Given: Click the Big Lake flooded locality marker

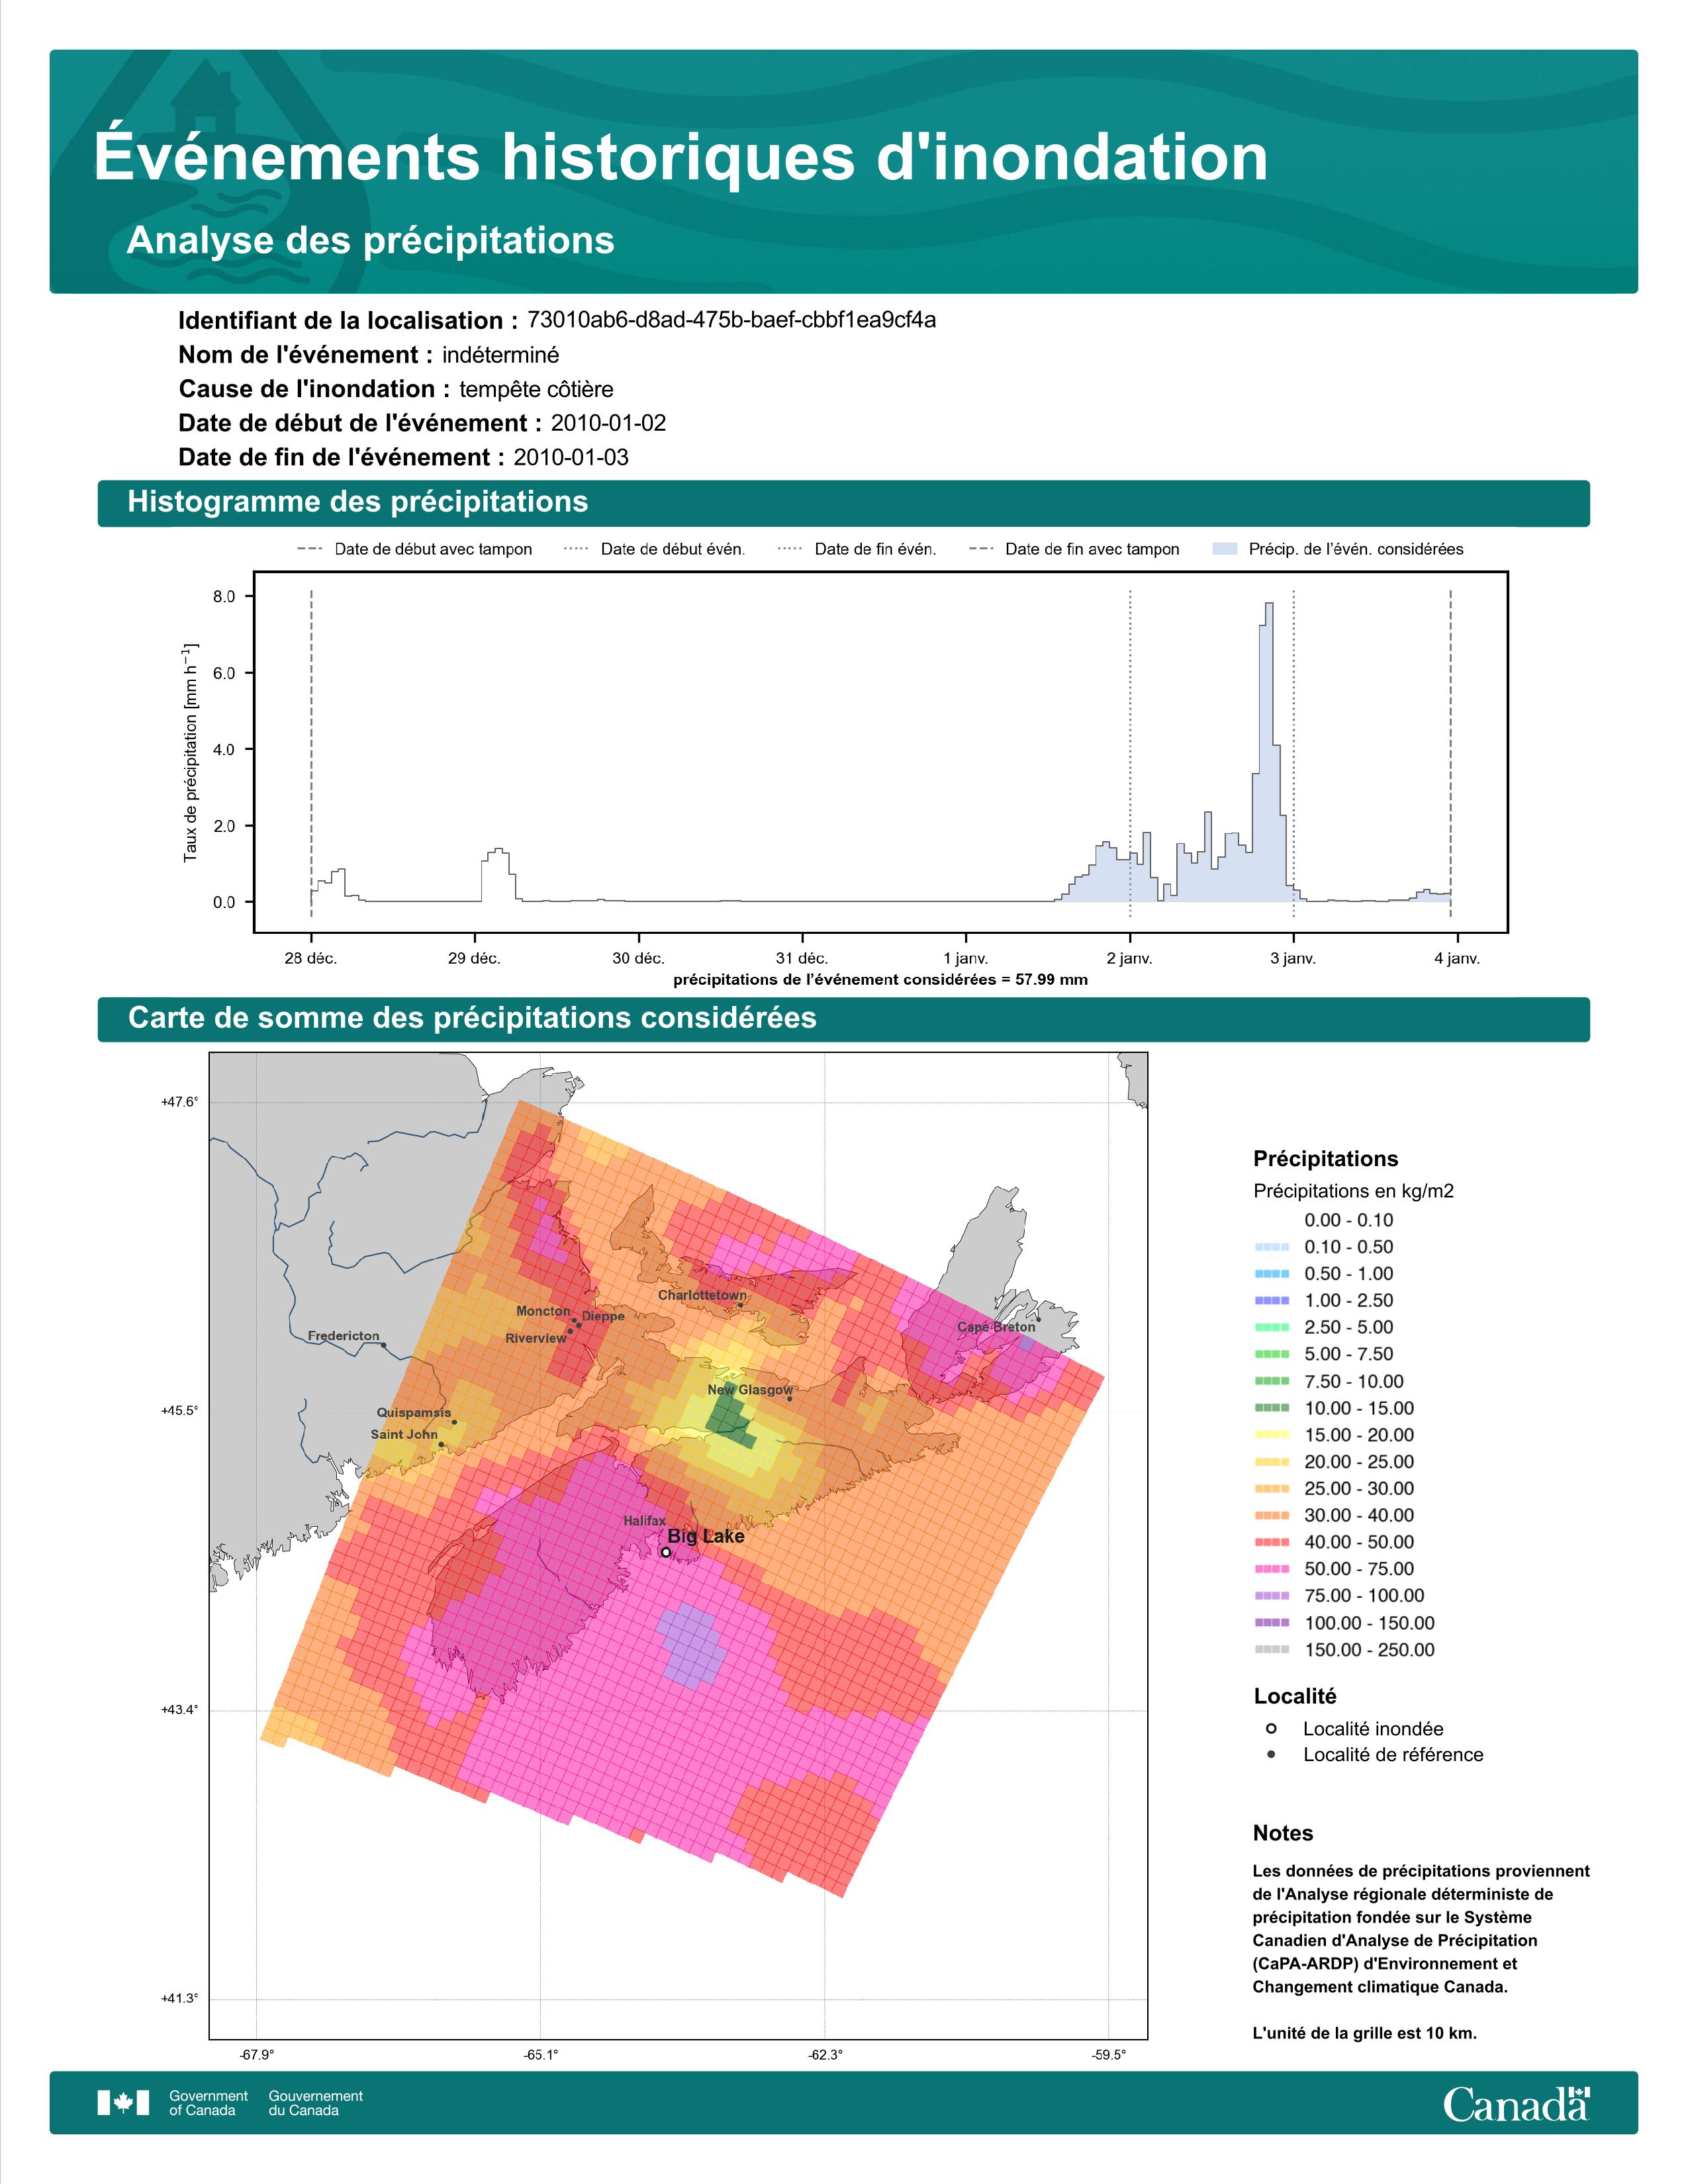Looking at the screenshot, I should (666, 1552).
